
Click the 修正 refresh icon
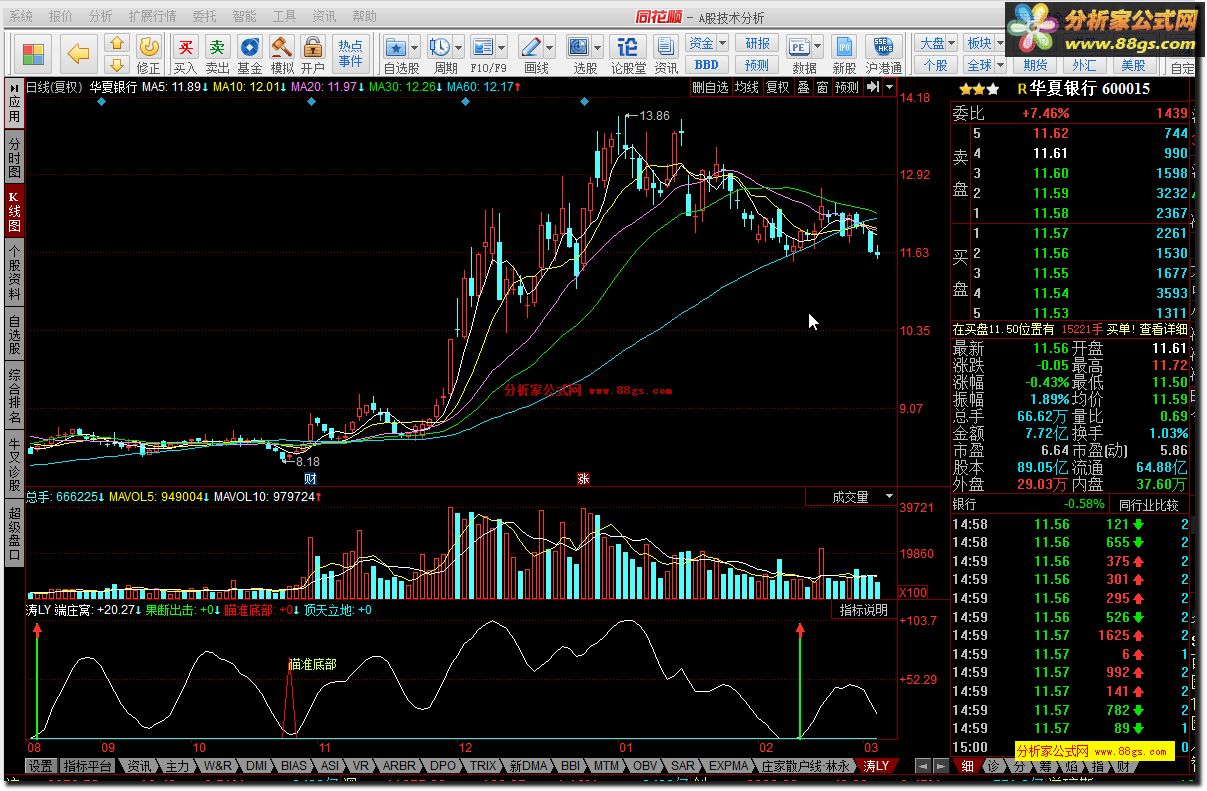[148, 46]
